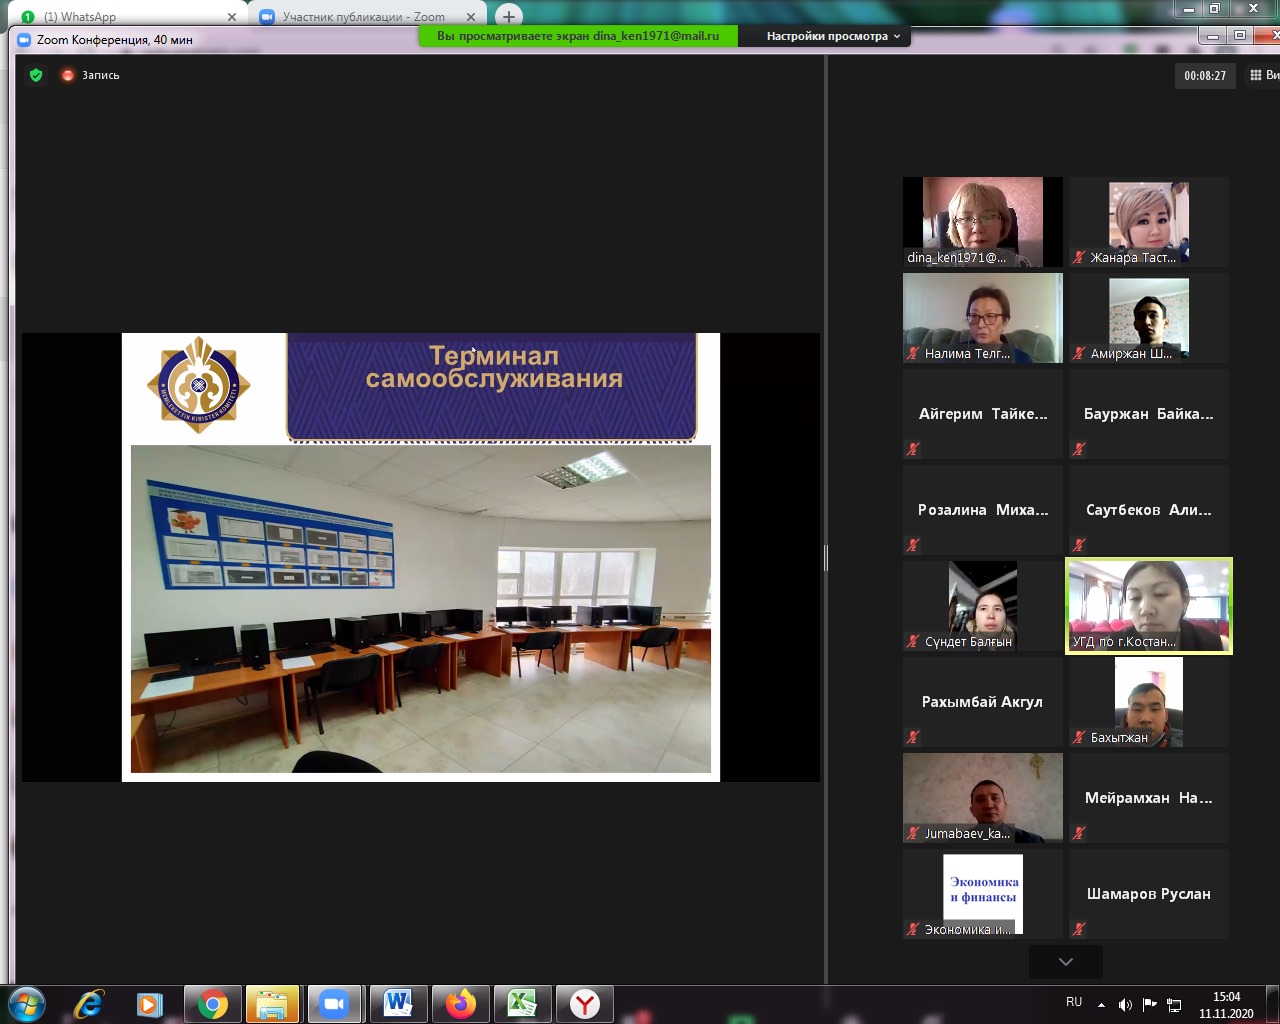Open Firefox browser from the taskbar
The image size is (1280, 1024).
click(x=460, y=1004)
